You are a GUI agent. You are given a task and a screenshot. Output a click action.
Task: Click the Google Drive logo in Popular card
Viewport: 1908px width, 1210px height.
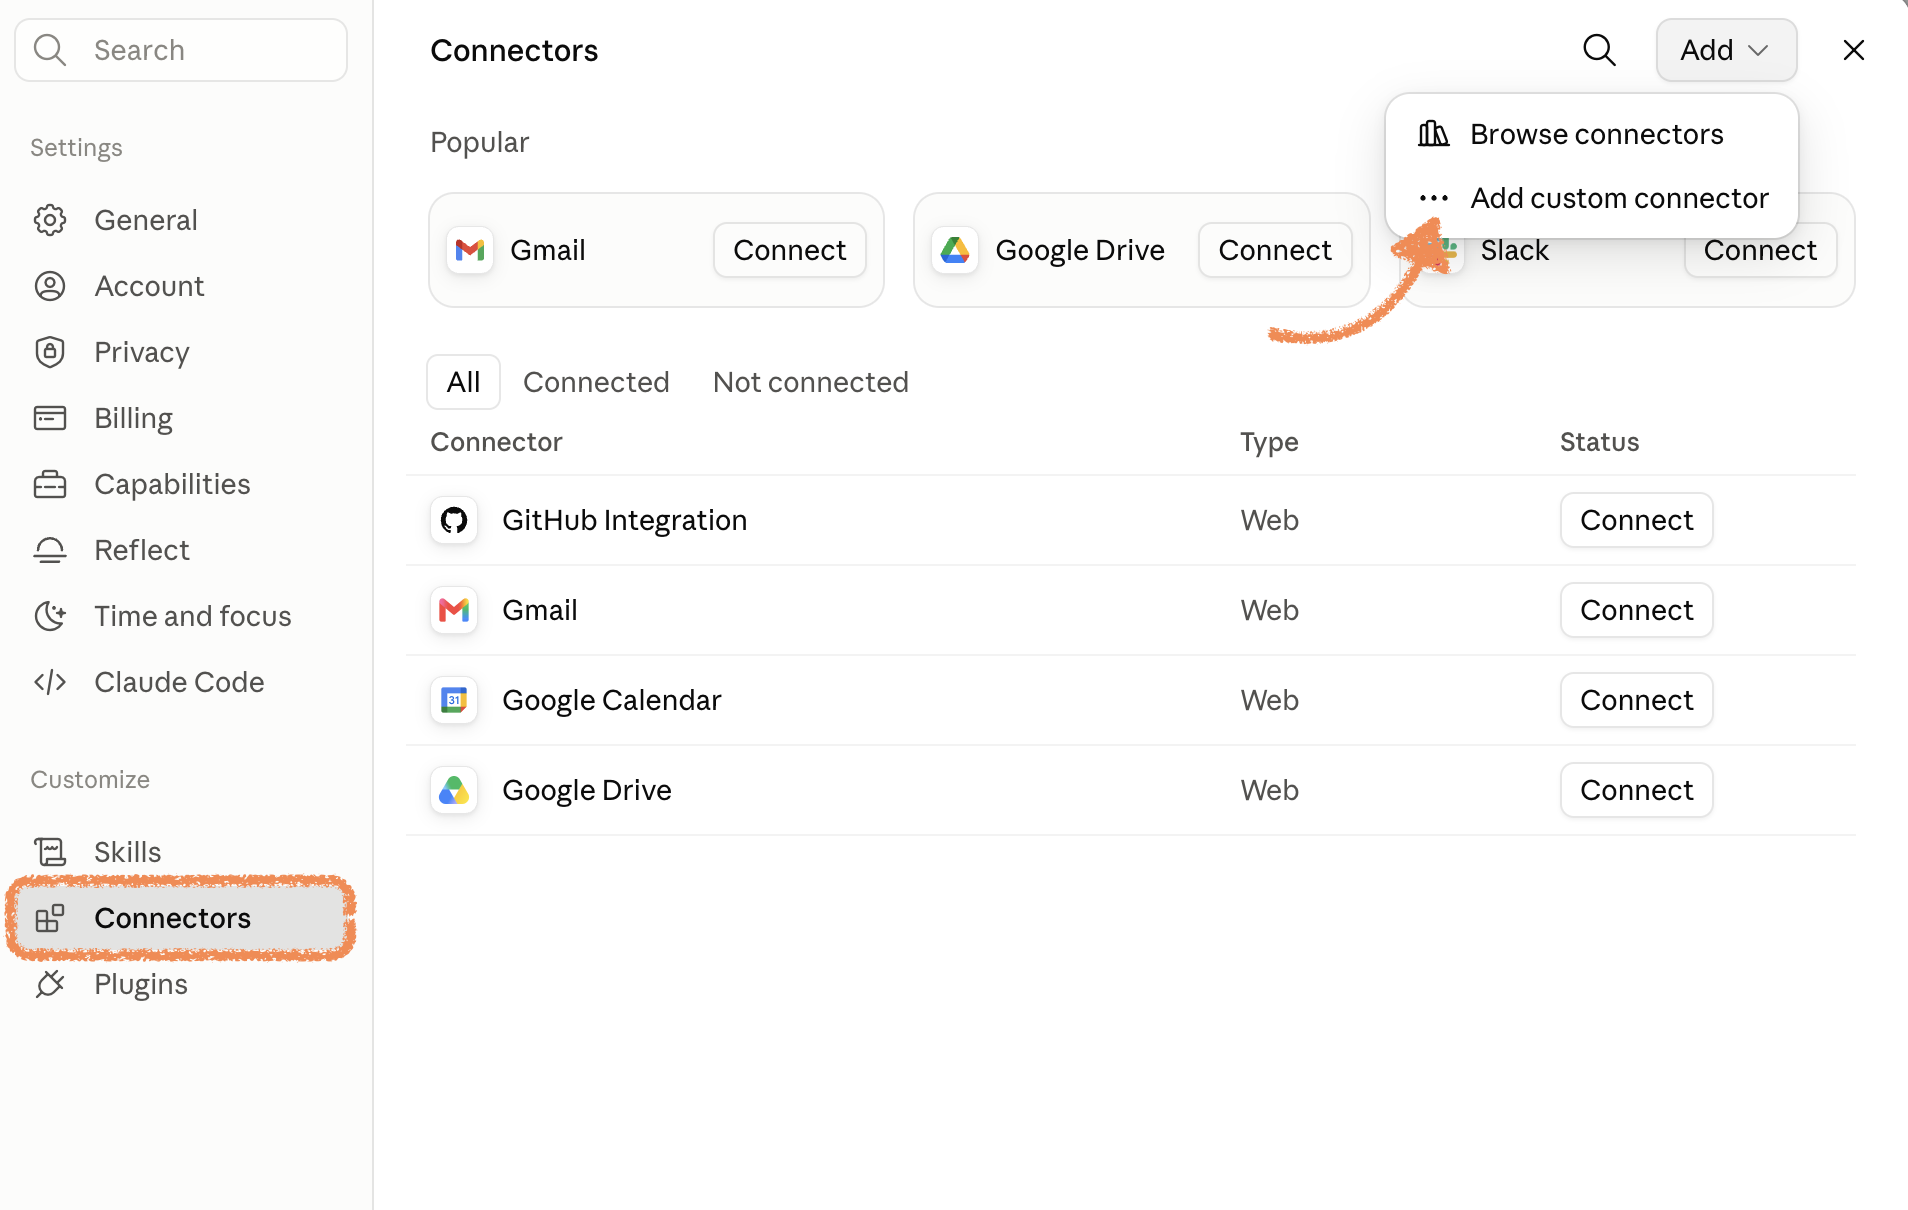point(955,250)
